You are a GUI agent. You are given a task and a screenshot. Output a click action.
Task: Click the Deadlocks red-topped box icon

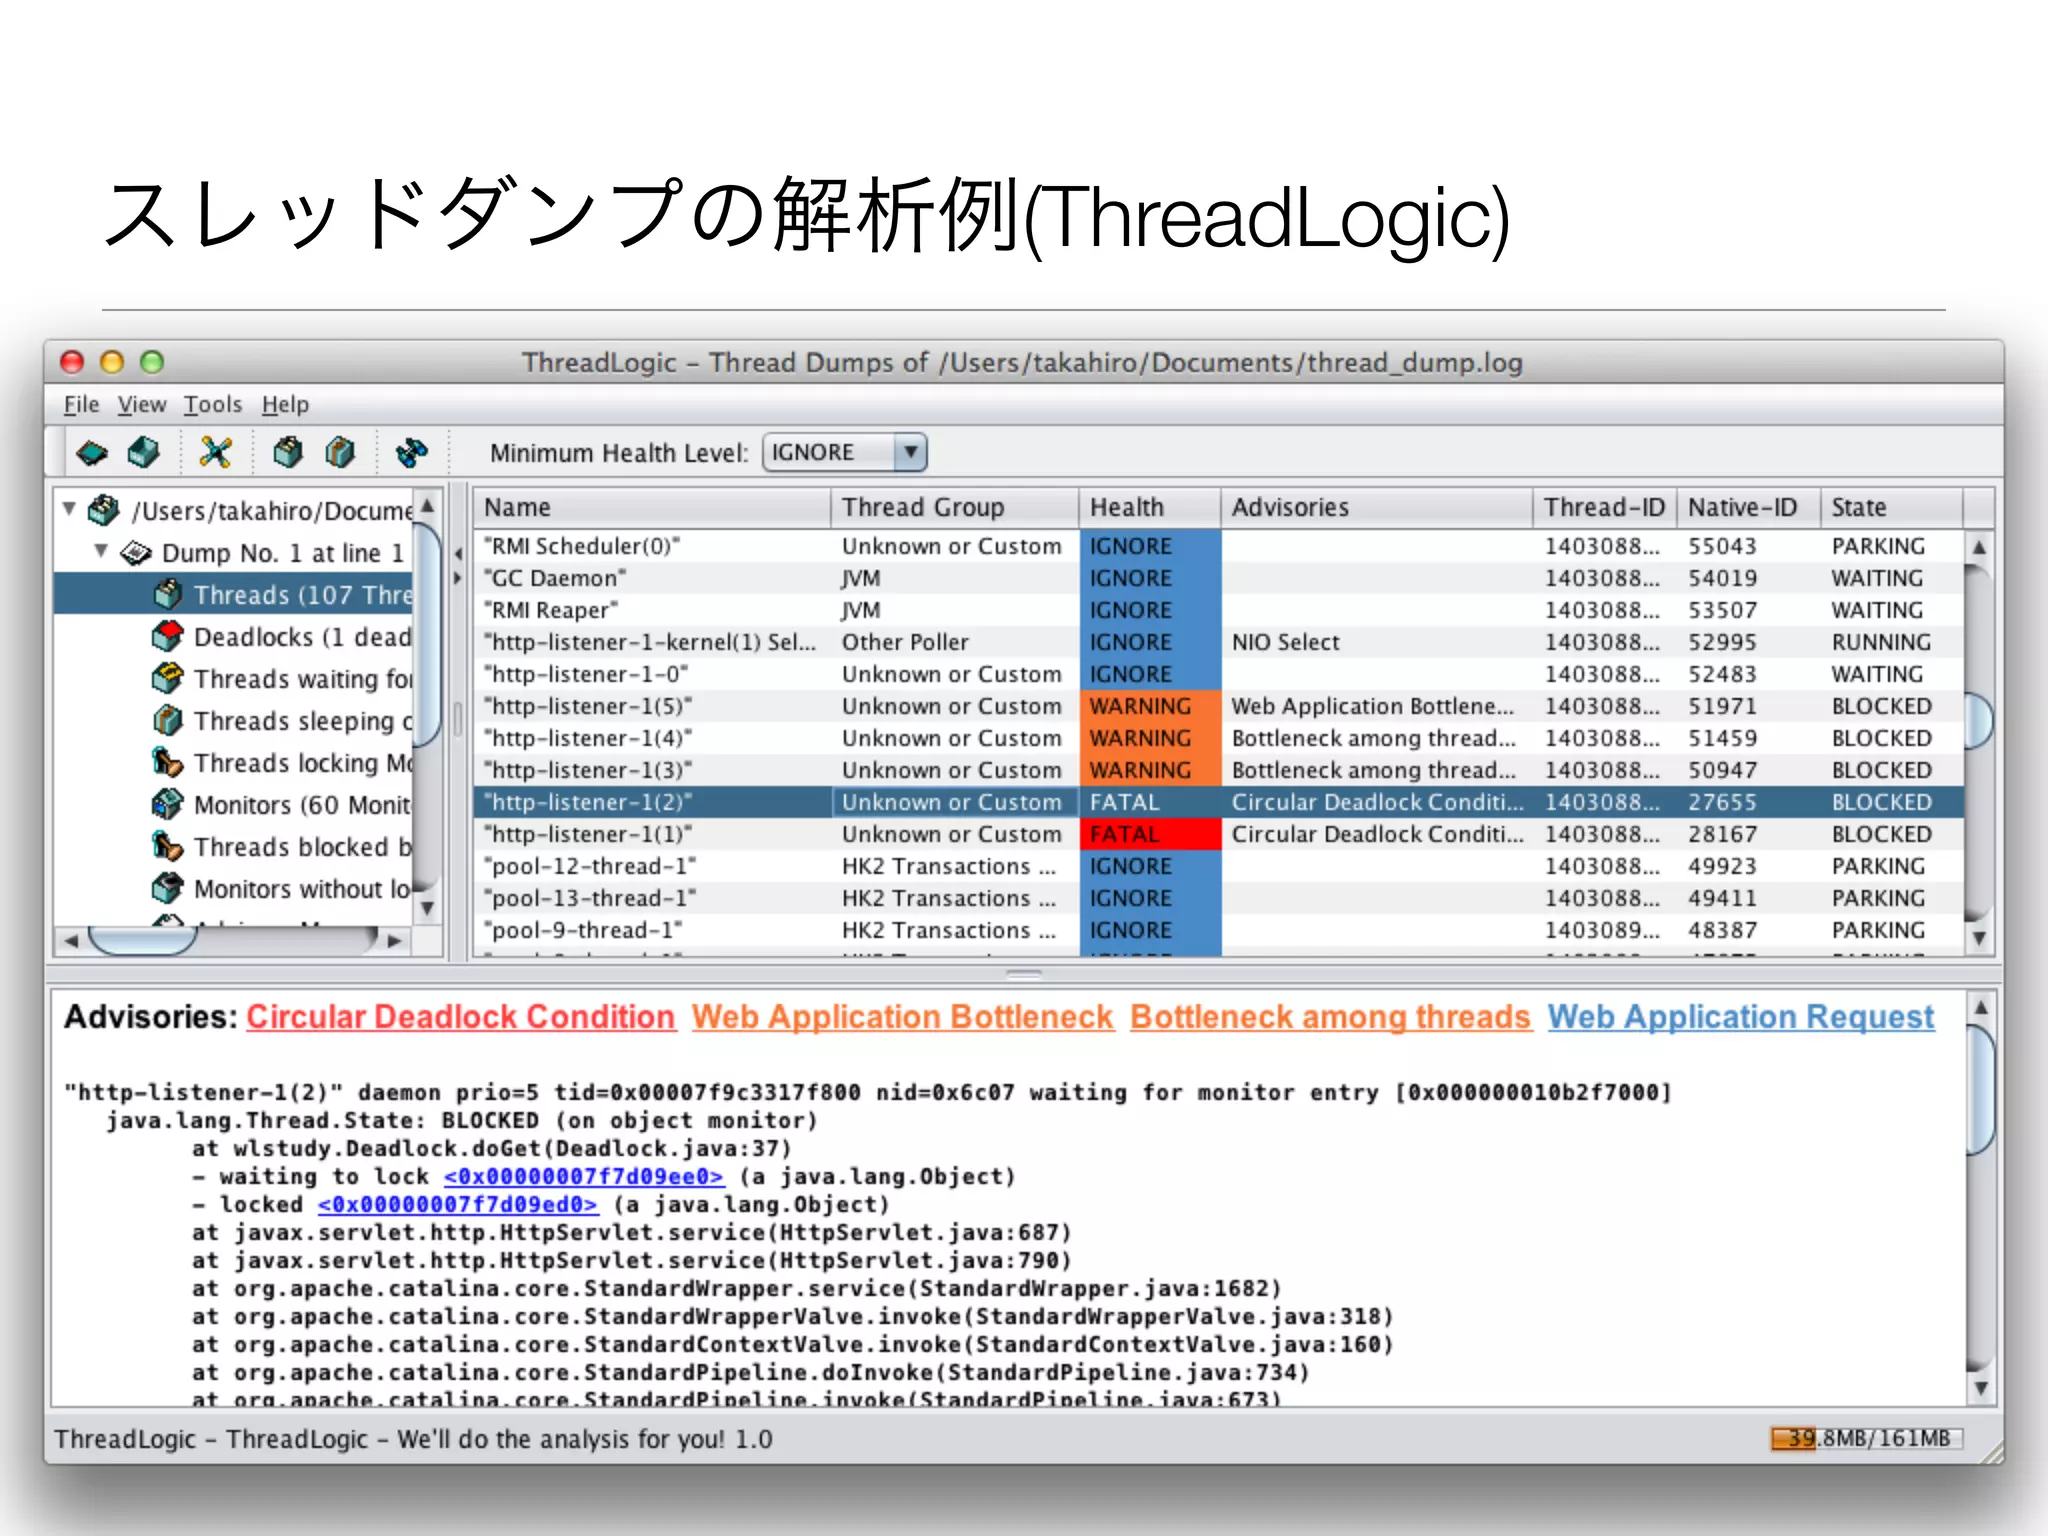[168, 636]
